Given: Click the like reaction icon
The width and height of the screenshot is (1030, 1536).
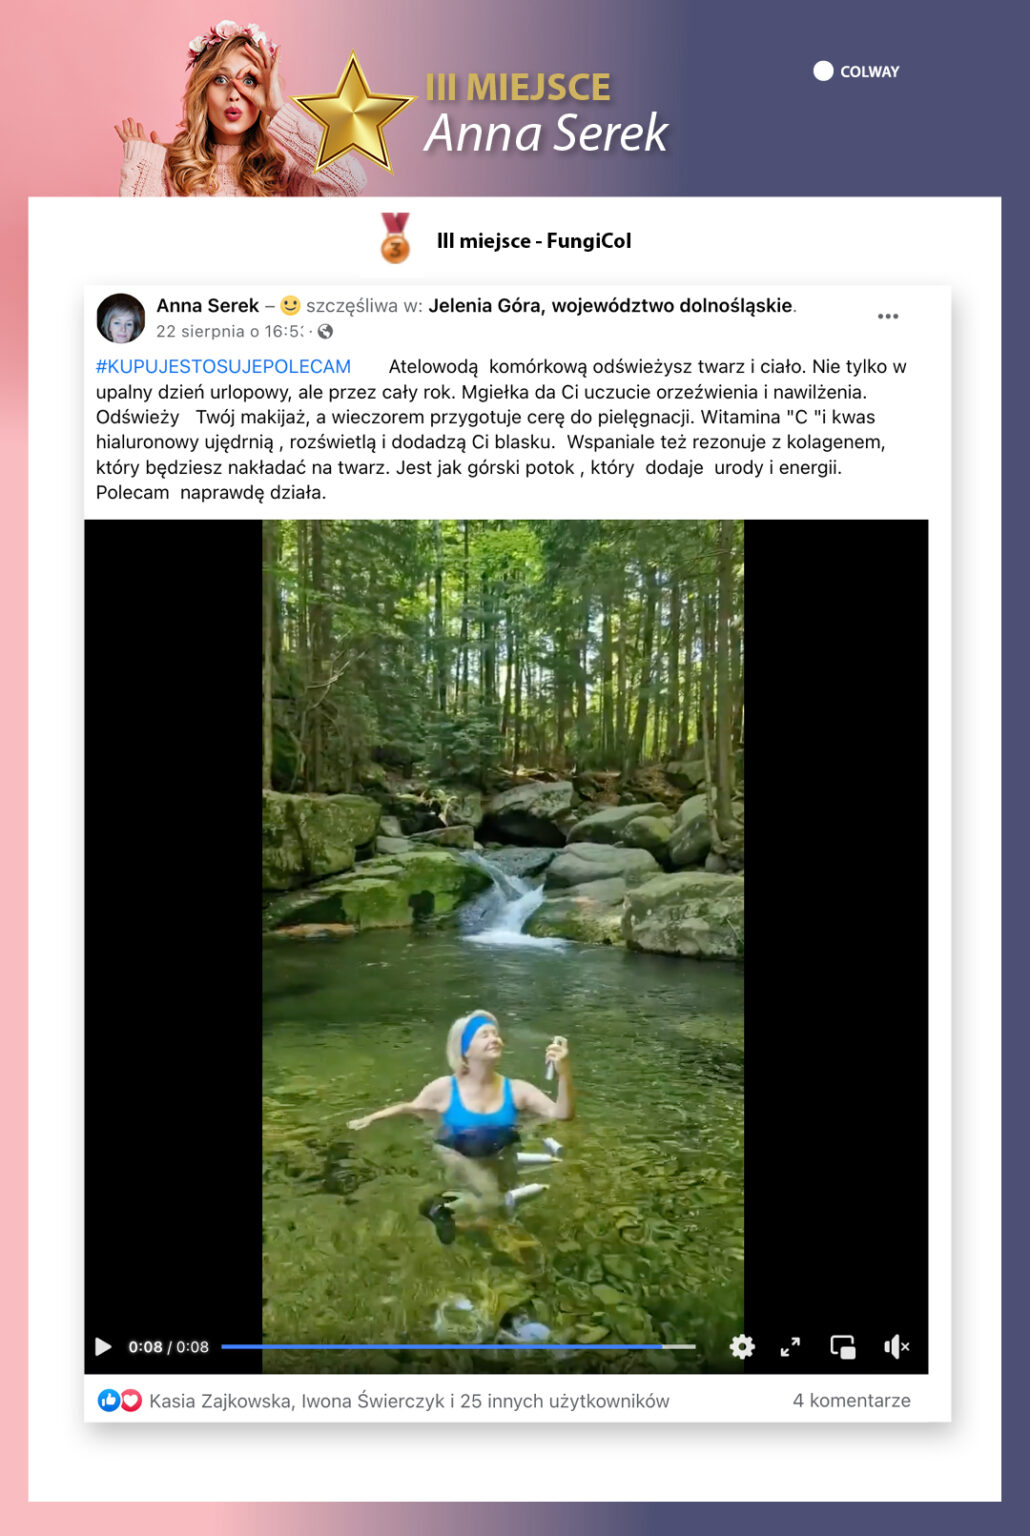Looking at the screenshot, I should [x=108, y=1401].
